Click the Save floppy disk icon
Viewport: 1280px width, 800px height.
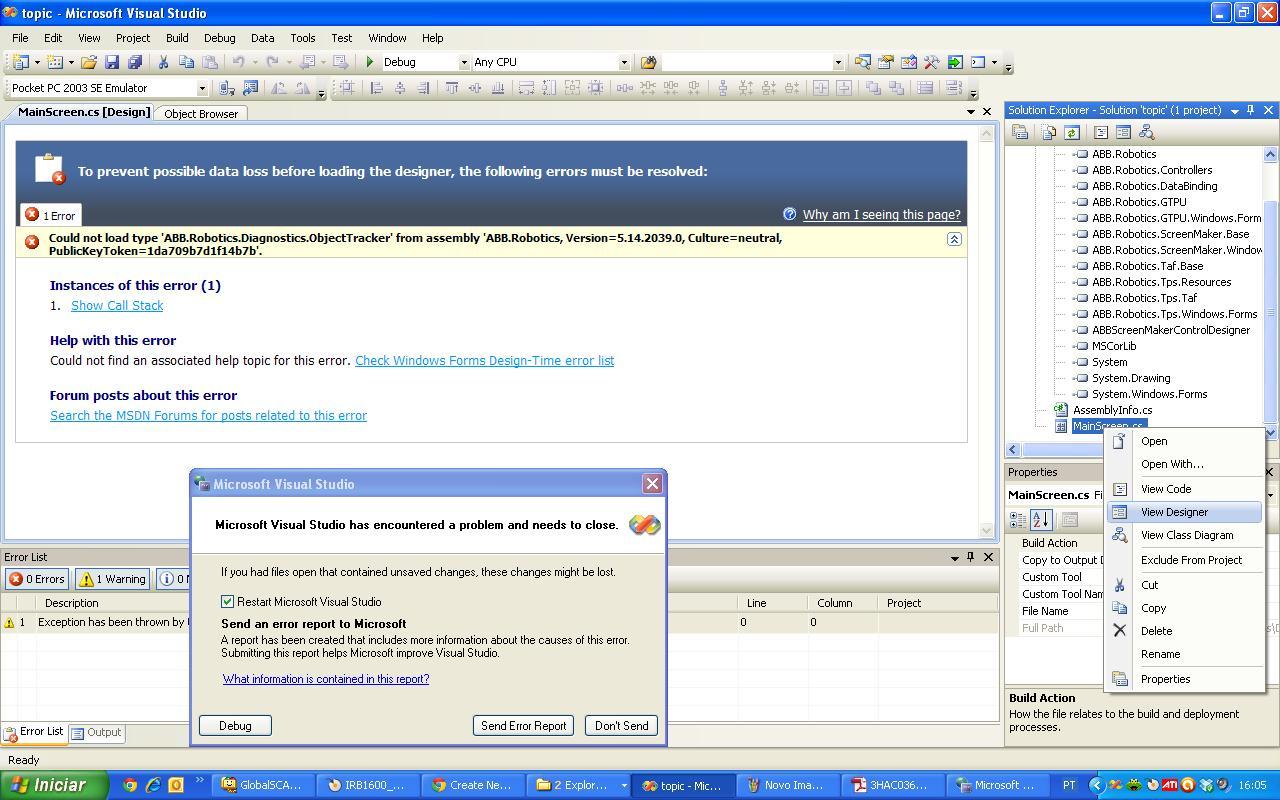112,62
